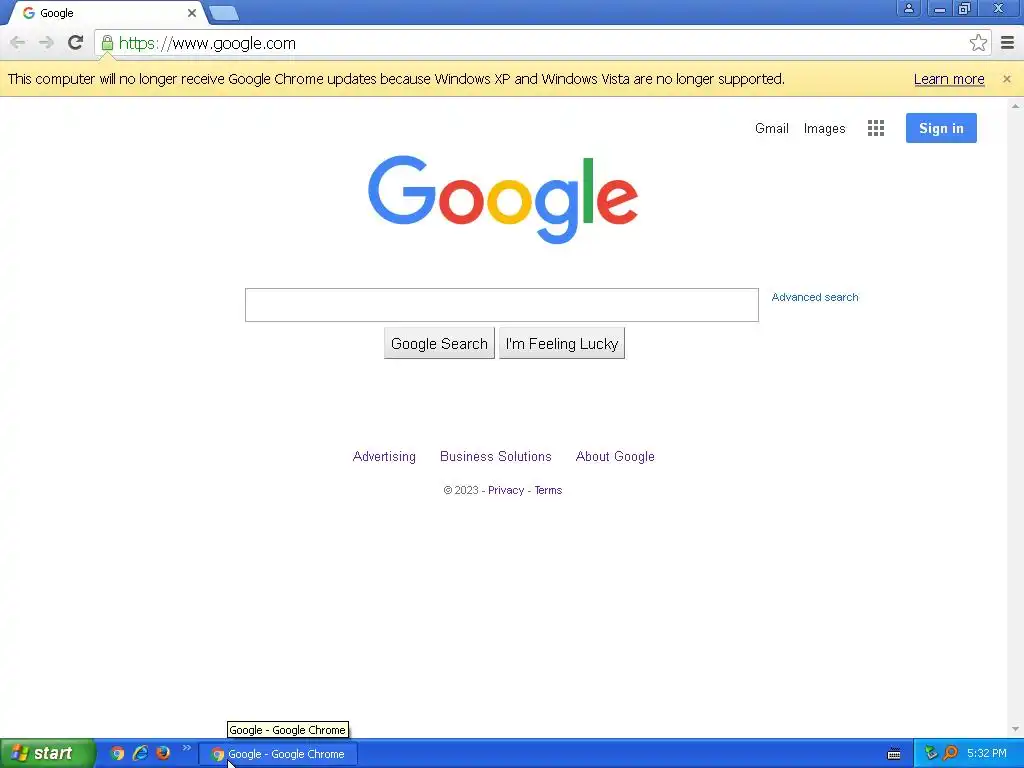Image resolution: width=1024 pixels, height=768 pixels.
Task: Open the Advertising footer link
Action: click(384, 456)
